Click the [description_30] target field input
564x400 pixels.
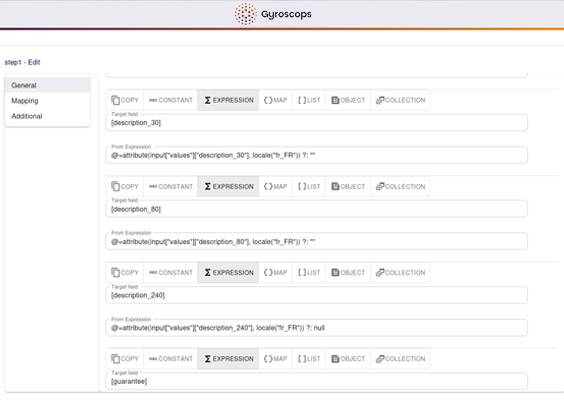(x=317, y=123)
